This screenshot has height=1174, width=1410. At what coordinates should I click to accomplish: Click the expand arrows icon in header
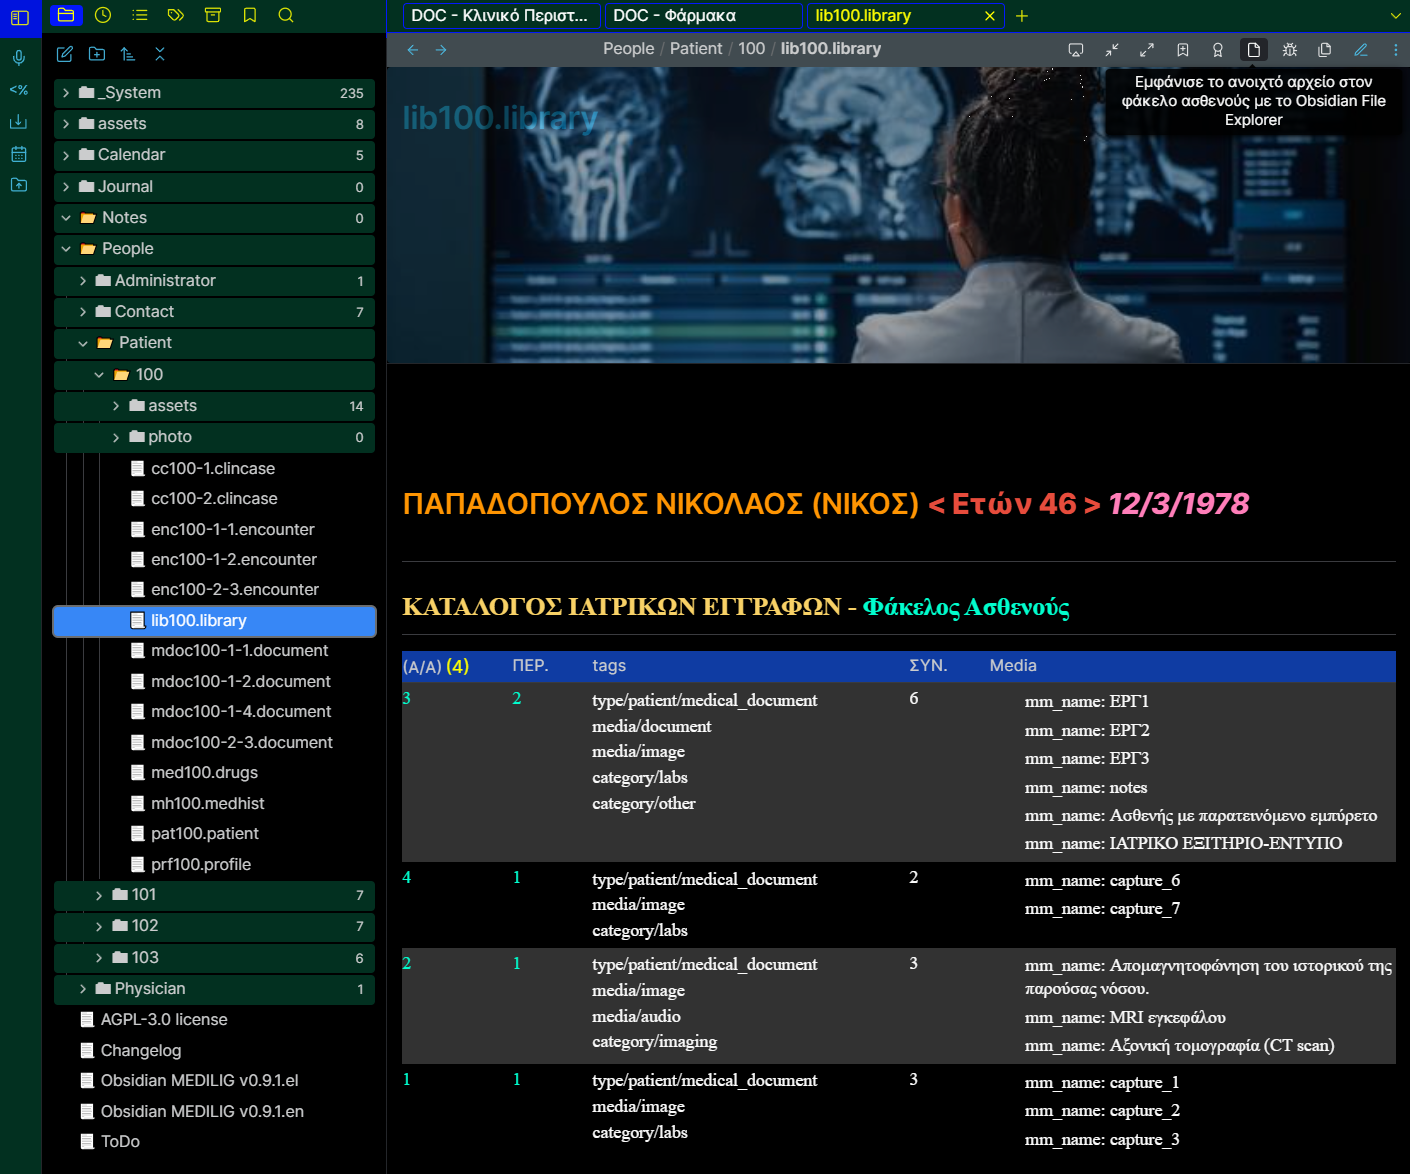pos(1147,50)
